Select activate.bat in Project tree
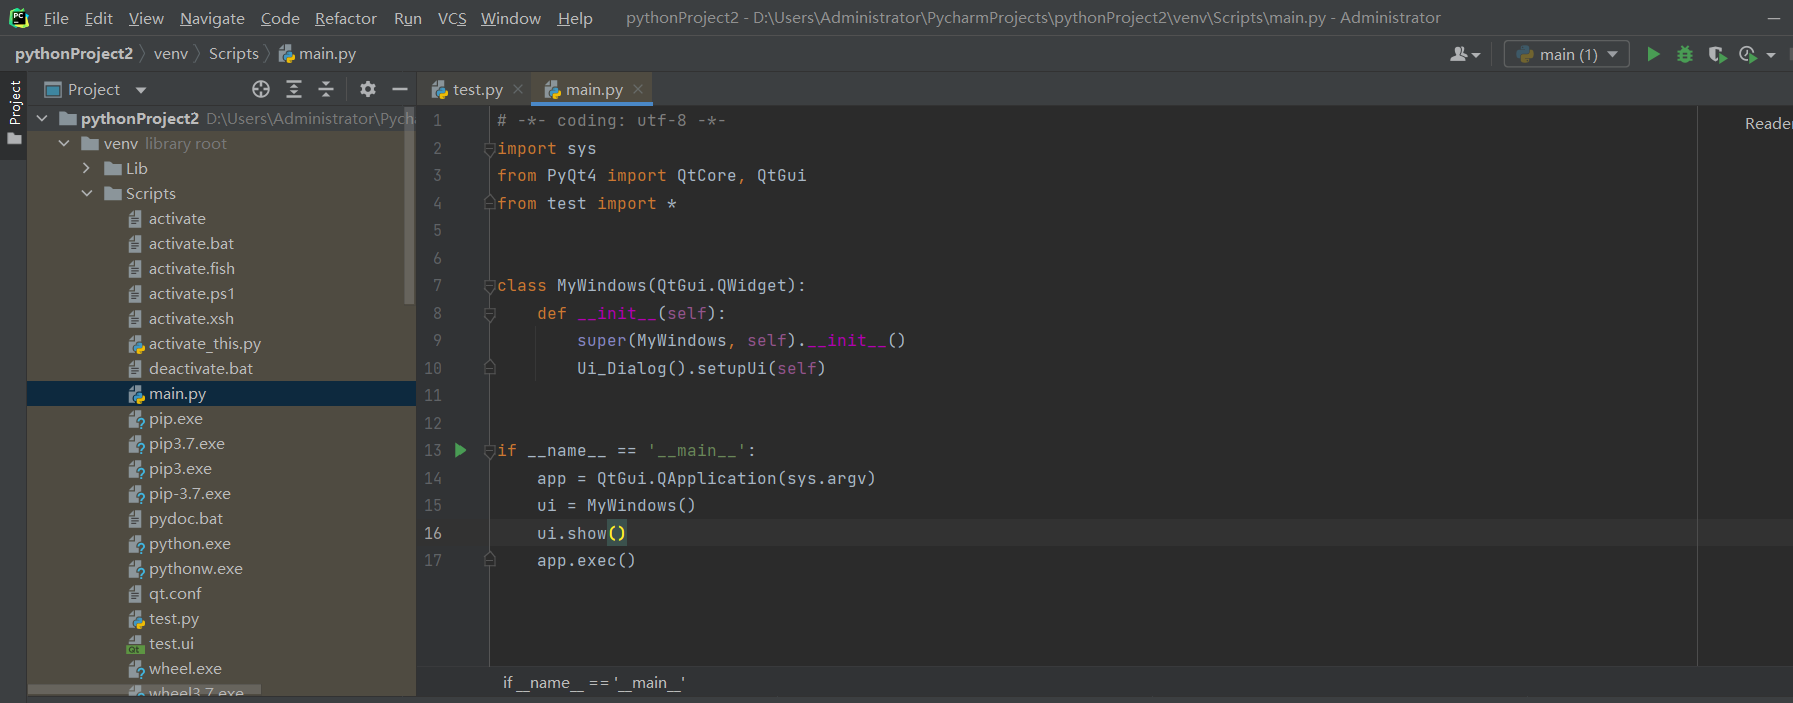Viewport: 1793px width, 703px height. pyautogui.click(x=191, y=243)
